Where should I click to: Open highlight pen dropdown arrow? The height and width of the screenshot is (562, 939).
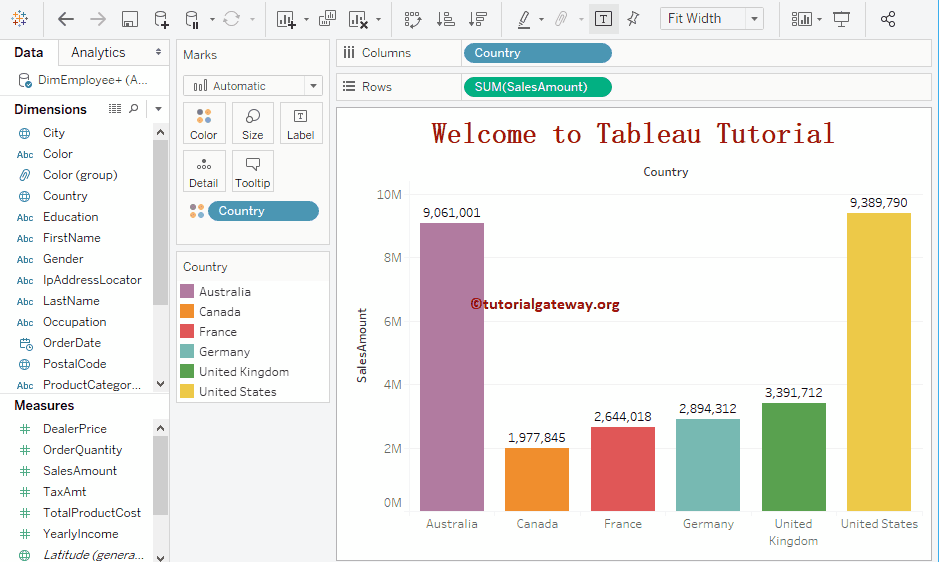pyautogui.click(x=541, y=19)
